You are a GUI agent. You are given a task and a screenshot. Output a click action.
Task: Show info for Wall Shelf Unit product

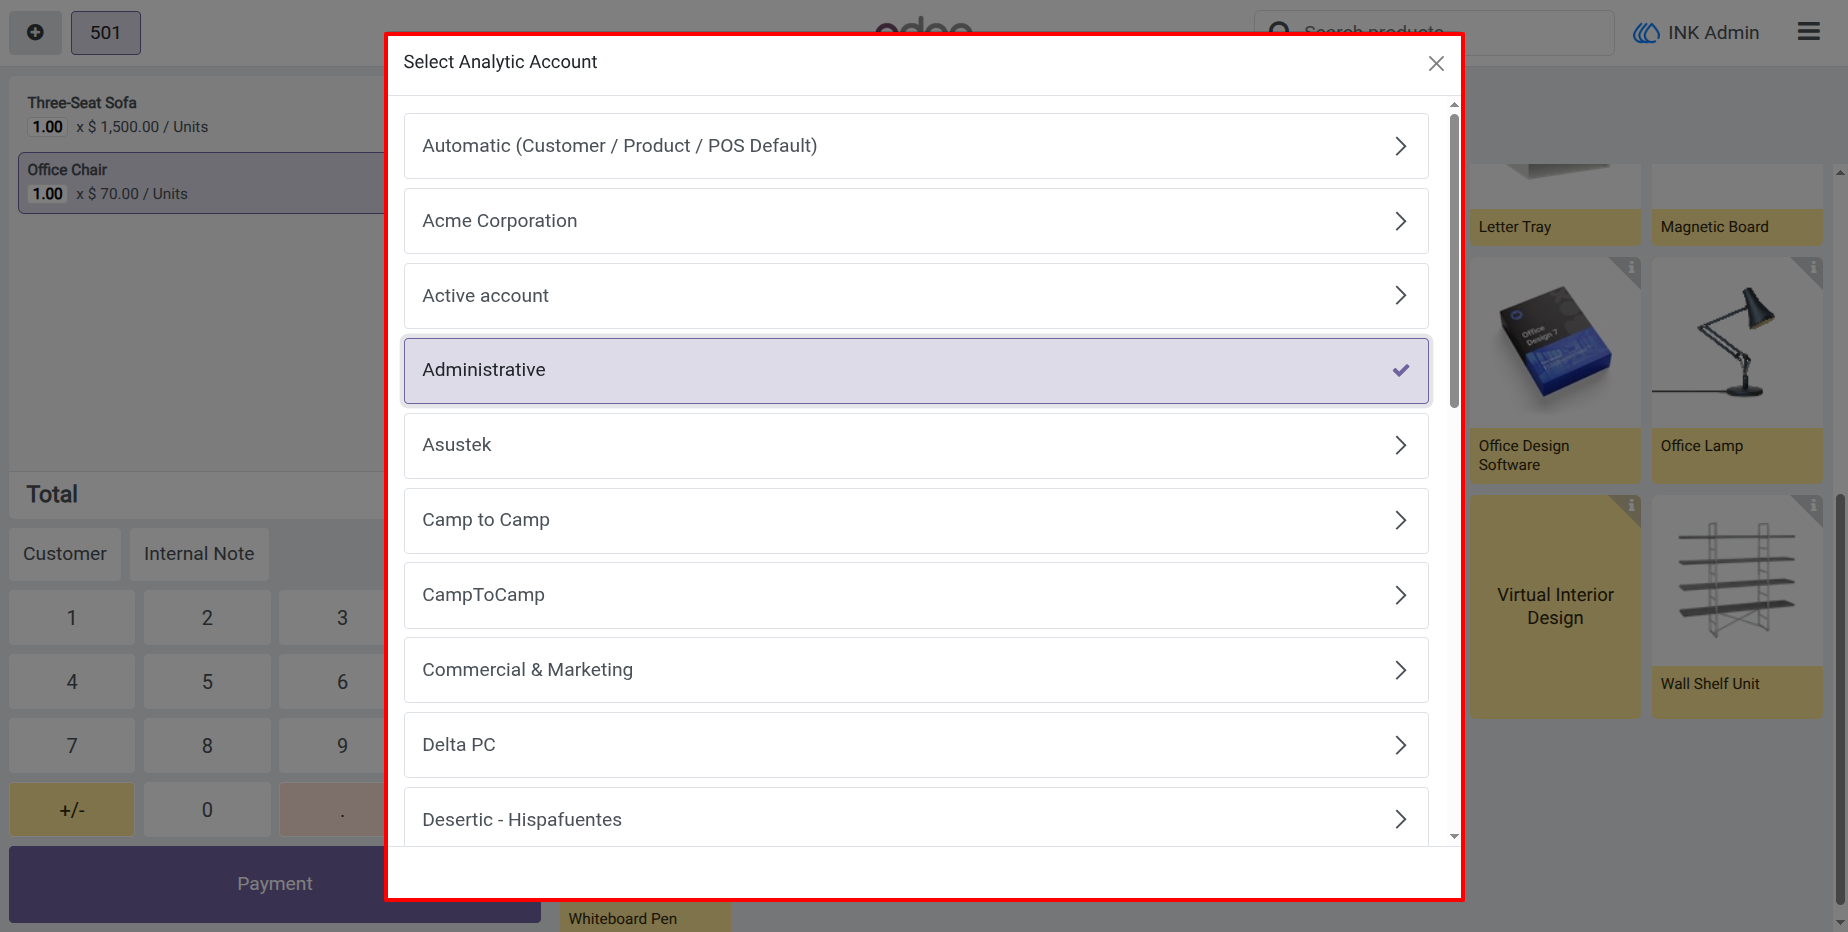point(1812,506)
